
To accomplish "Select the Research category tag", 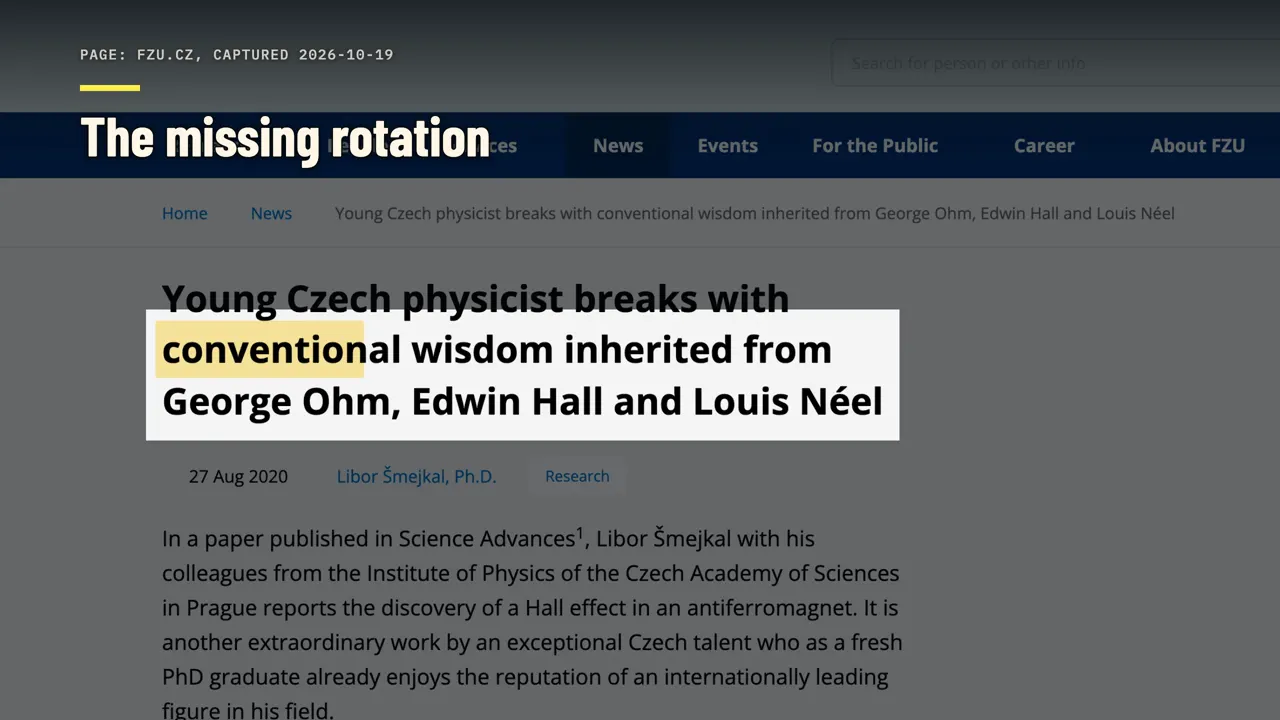I will pos(577,476).
